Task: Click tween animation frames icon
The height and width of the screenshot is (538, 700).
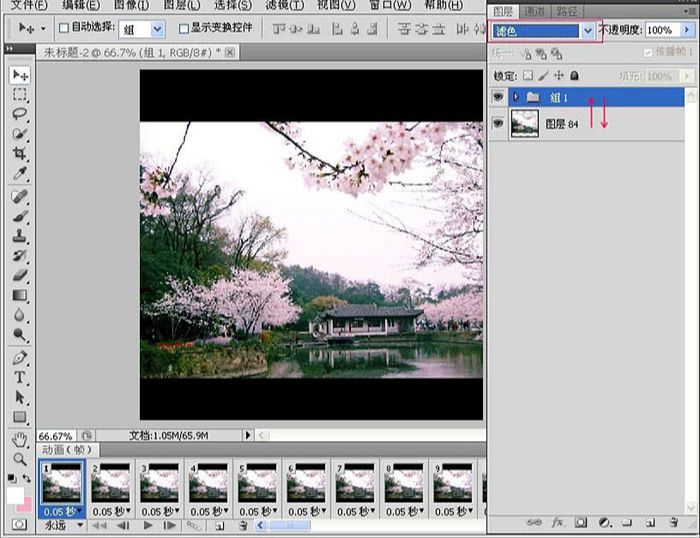Action: coord(193,525)
